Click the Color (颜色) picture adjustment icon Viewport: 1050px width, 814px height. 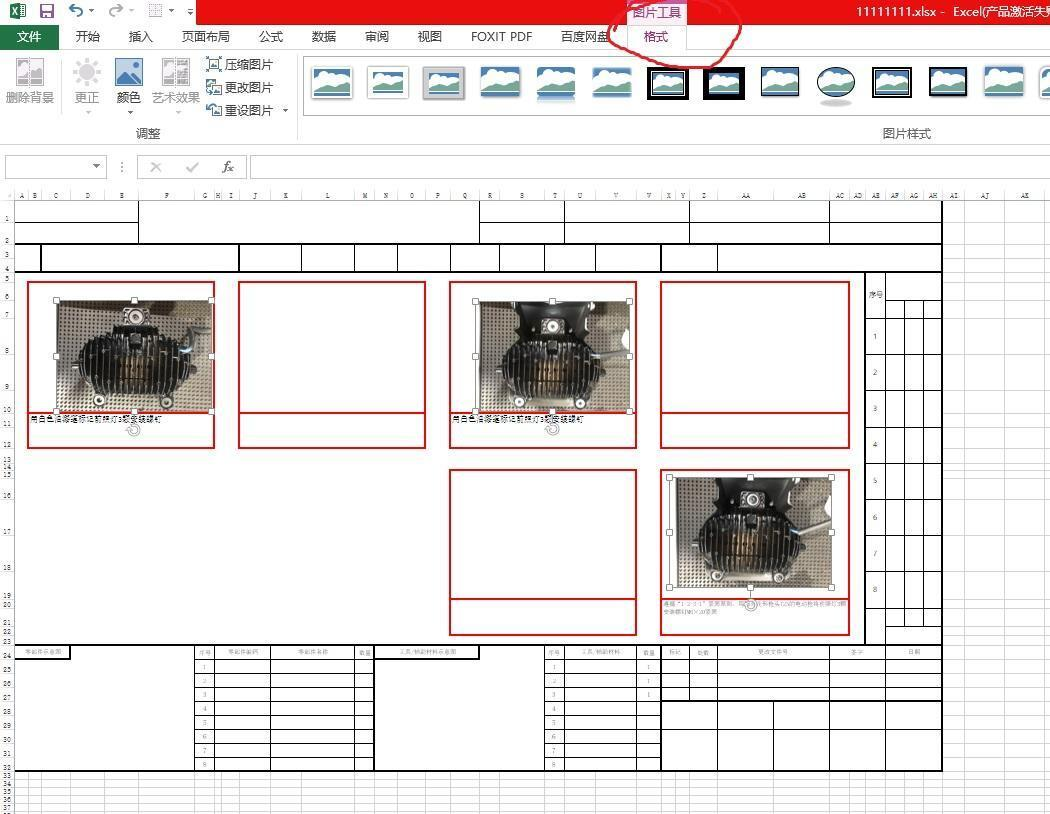pos(128,81)
